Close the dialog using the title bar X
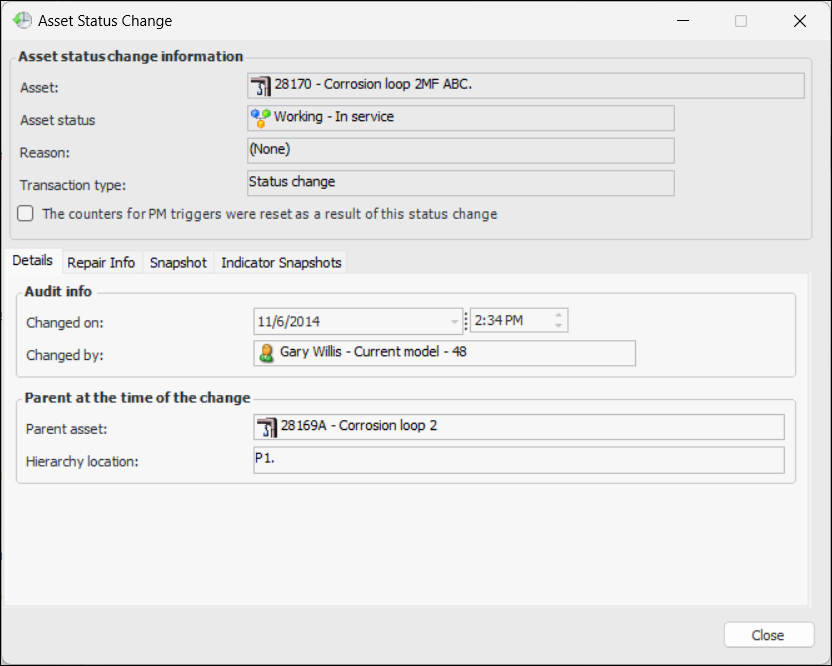Image resolution: width=832 pixels, height=666 pixels. click(800, 21)
